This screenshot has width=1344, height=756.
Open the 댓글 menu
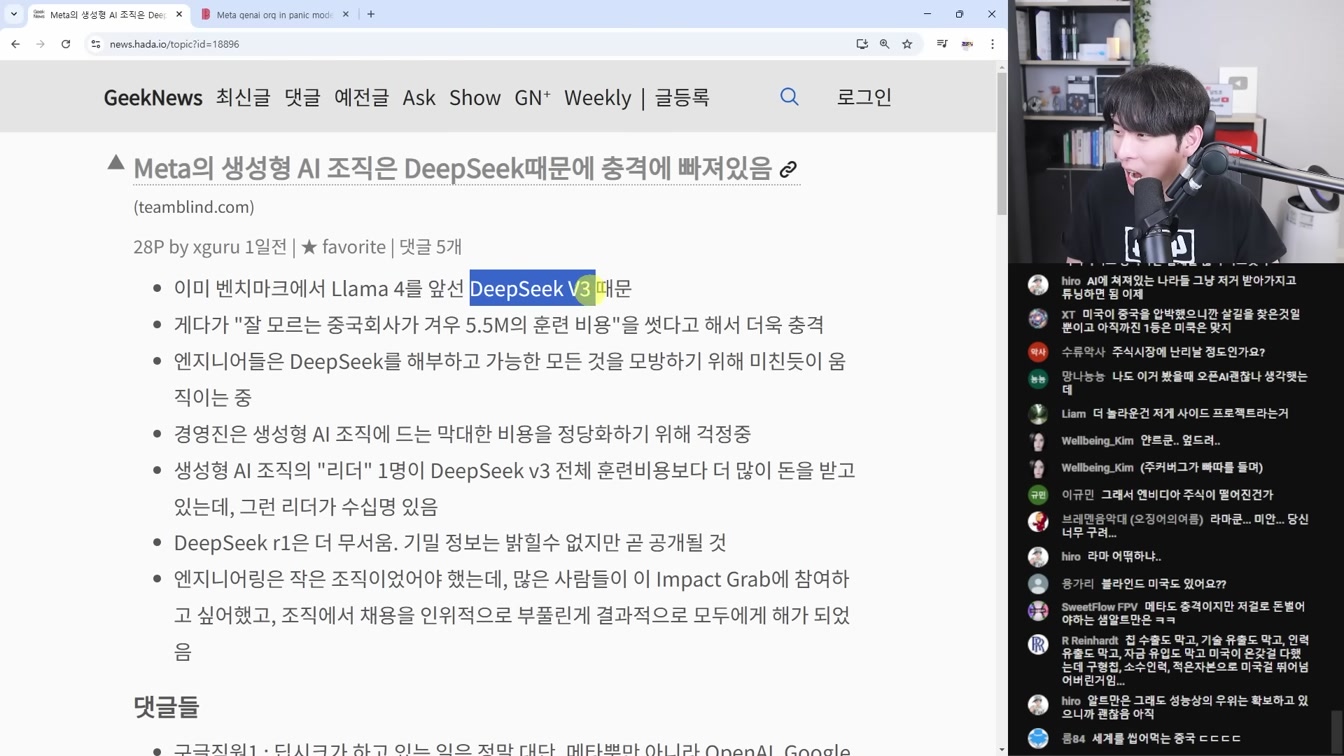[302, 97]
